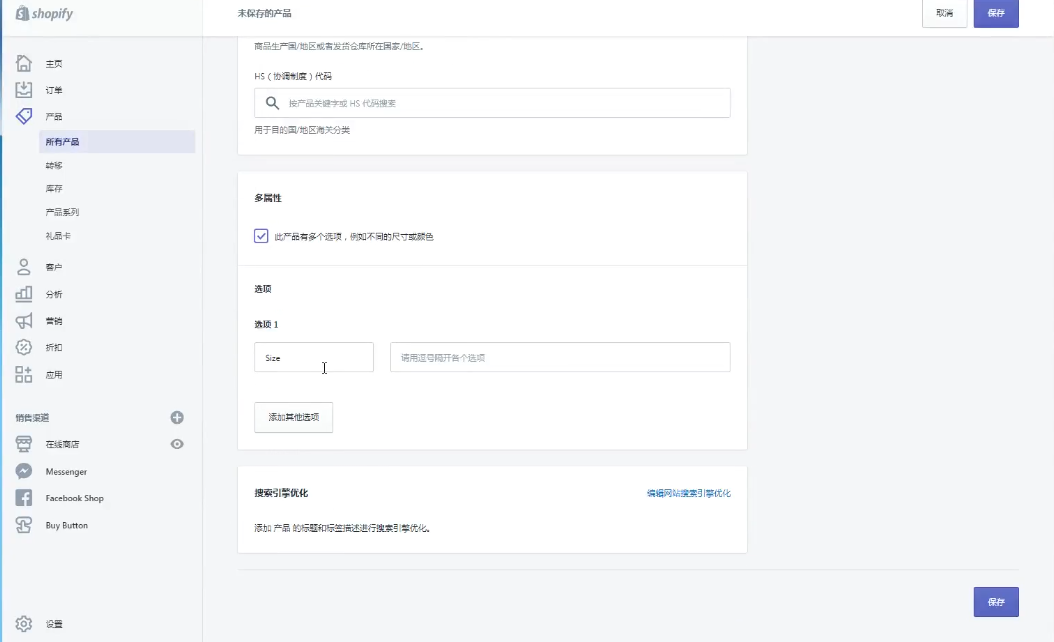Click the eye icon beside Online Store (在线商店)
Viewport: 1054px width, 642px height.
(177, 444)
